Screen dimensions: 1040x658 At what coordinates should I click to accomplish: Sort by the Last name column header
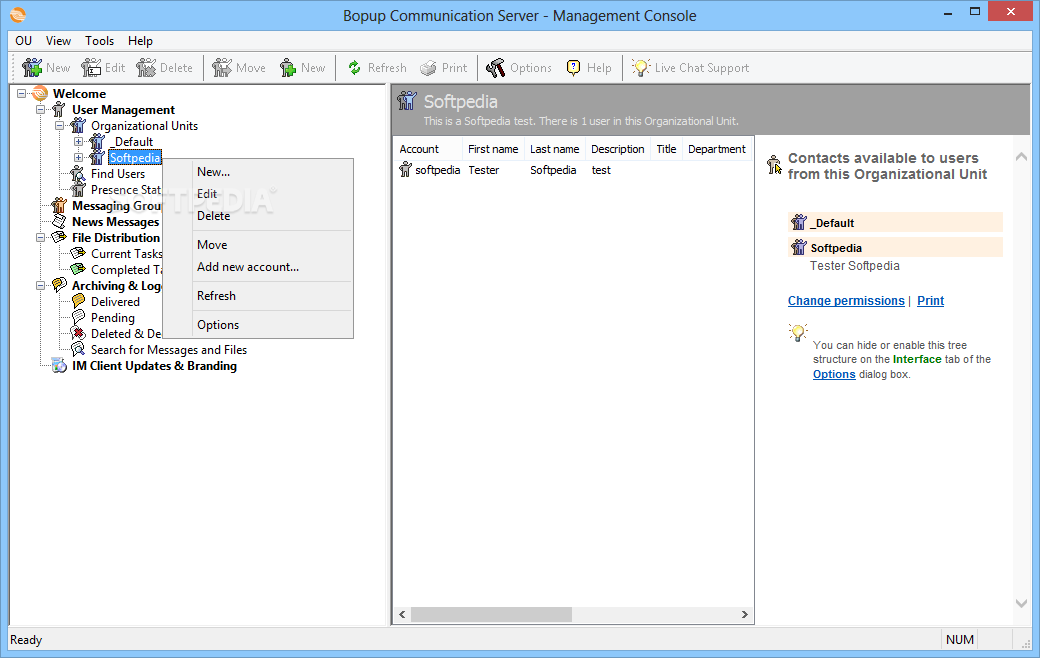click(x=554, y=149)
